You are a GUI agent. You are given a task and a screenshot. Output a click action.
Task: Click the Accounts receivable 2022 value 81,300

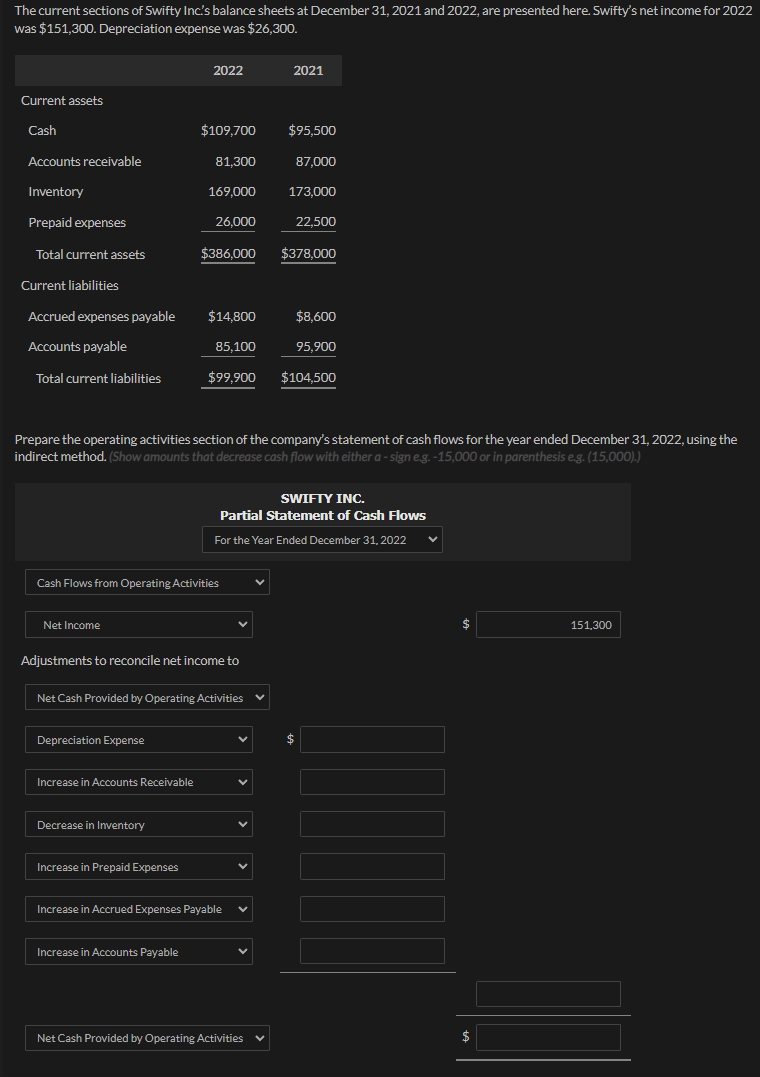click(x=235, y=161)
